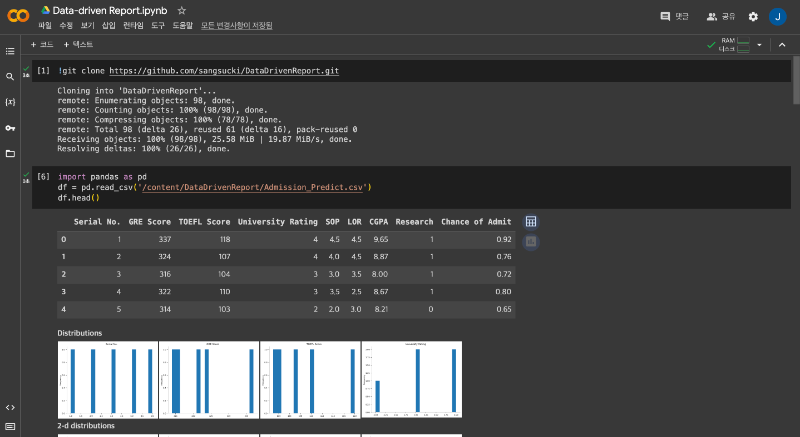
Task: Click the all changes saved link
Action: click(236, 25)
